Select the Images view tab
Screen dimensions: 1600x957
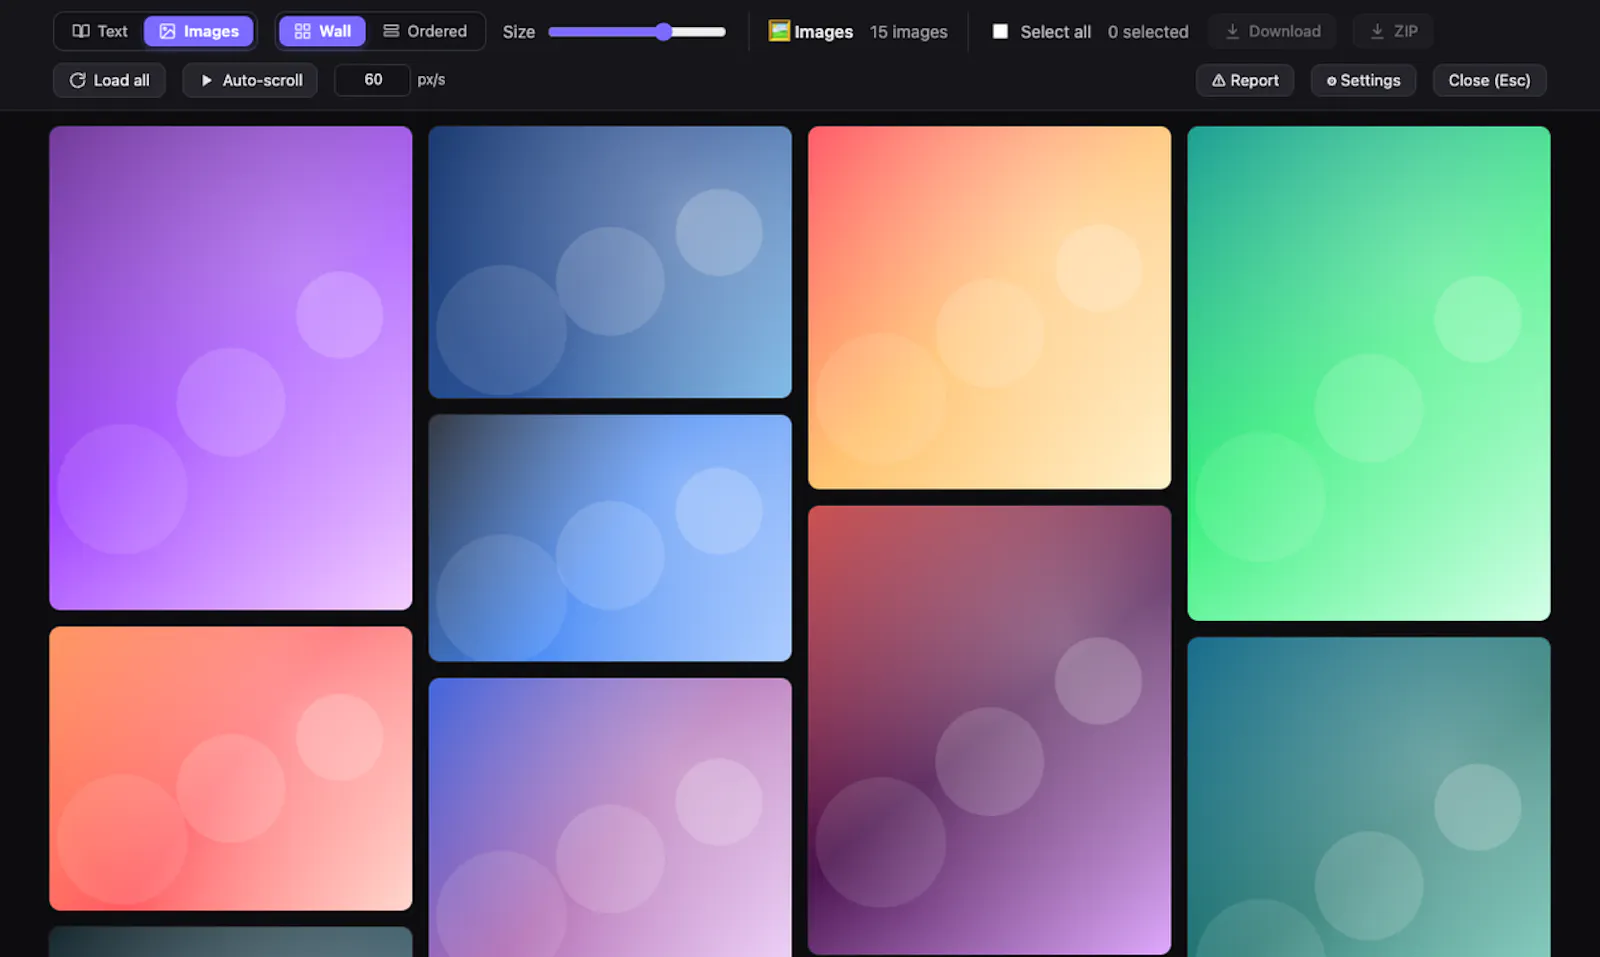pyautogui.click(x=199, y=31)
